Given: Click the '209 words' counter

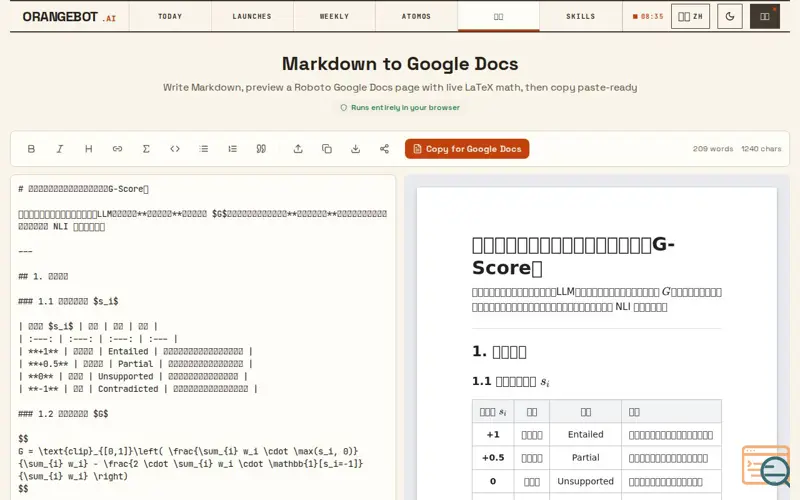Looking at the screenshot, I should 713,149.
